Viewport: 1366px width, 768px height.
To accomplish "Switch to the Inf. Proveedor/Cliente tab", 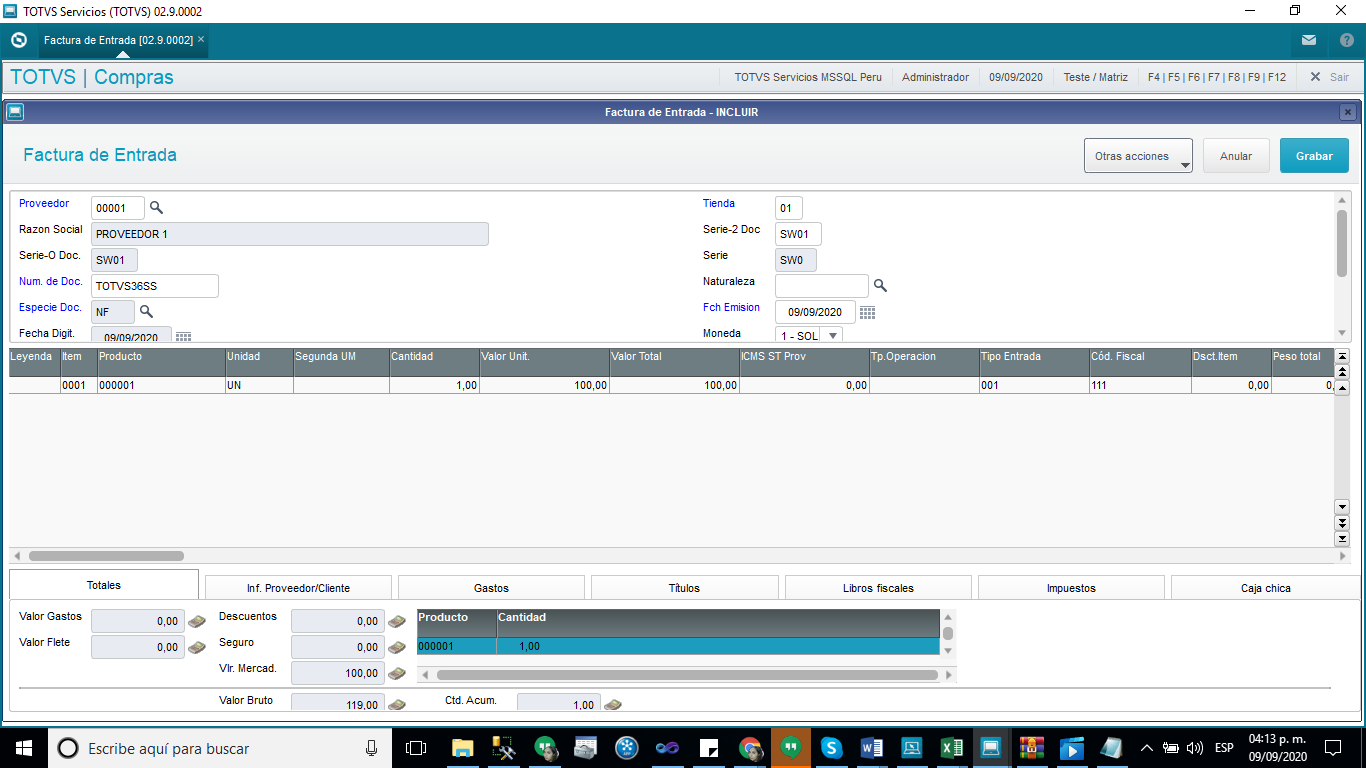I will pos(298,588).
